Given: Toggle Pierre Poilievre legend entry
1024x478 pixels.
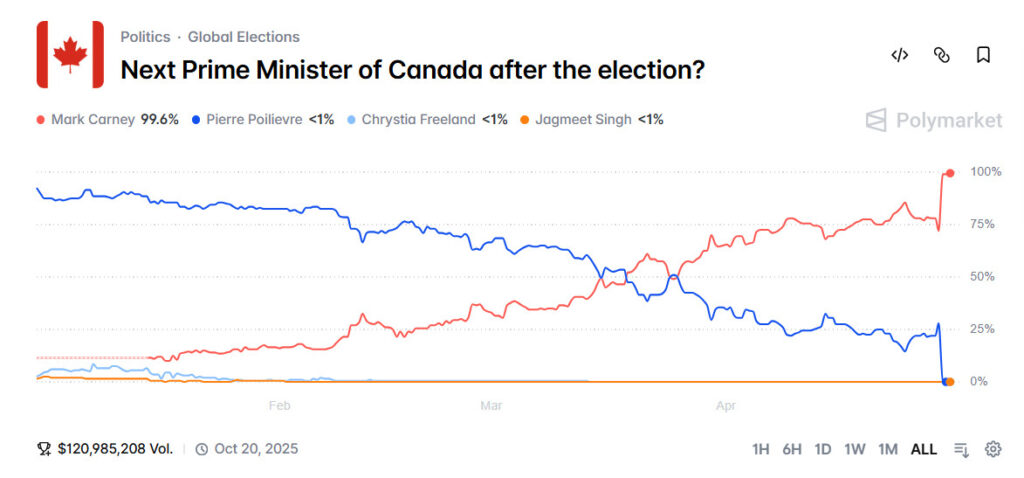Looking at the screenshot, I should (x=259, y=120).
